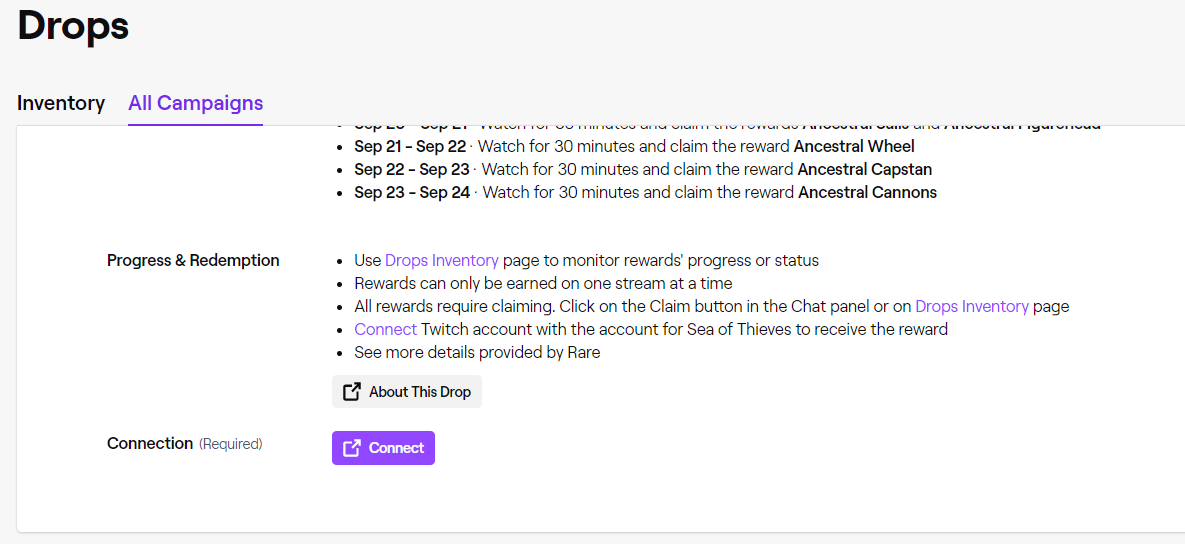Click the Sep 21 - Sep 22 date range
The image size is (1185, 544).
(x=410, y=146)
